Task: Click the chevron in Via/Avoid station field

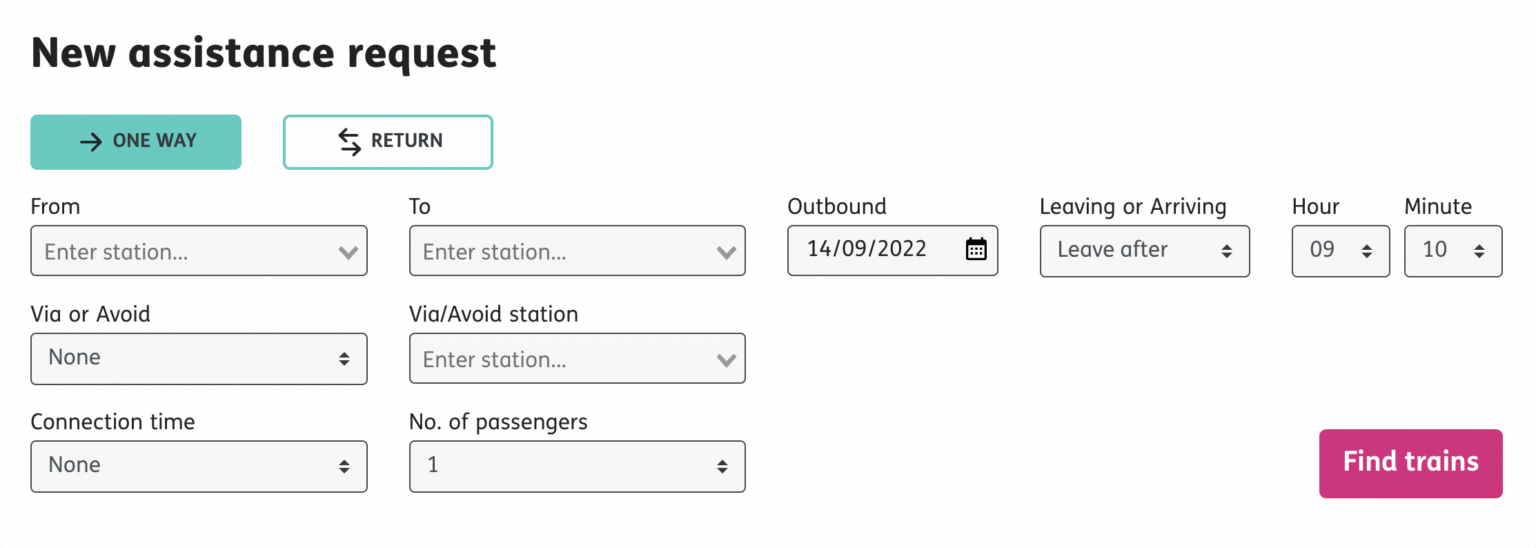Action: (x=726, y=360)
